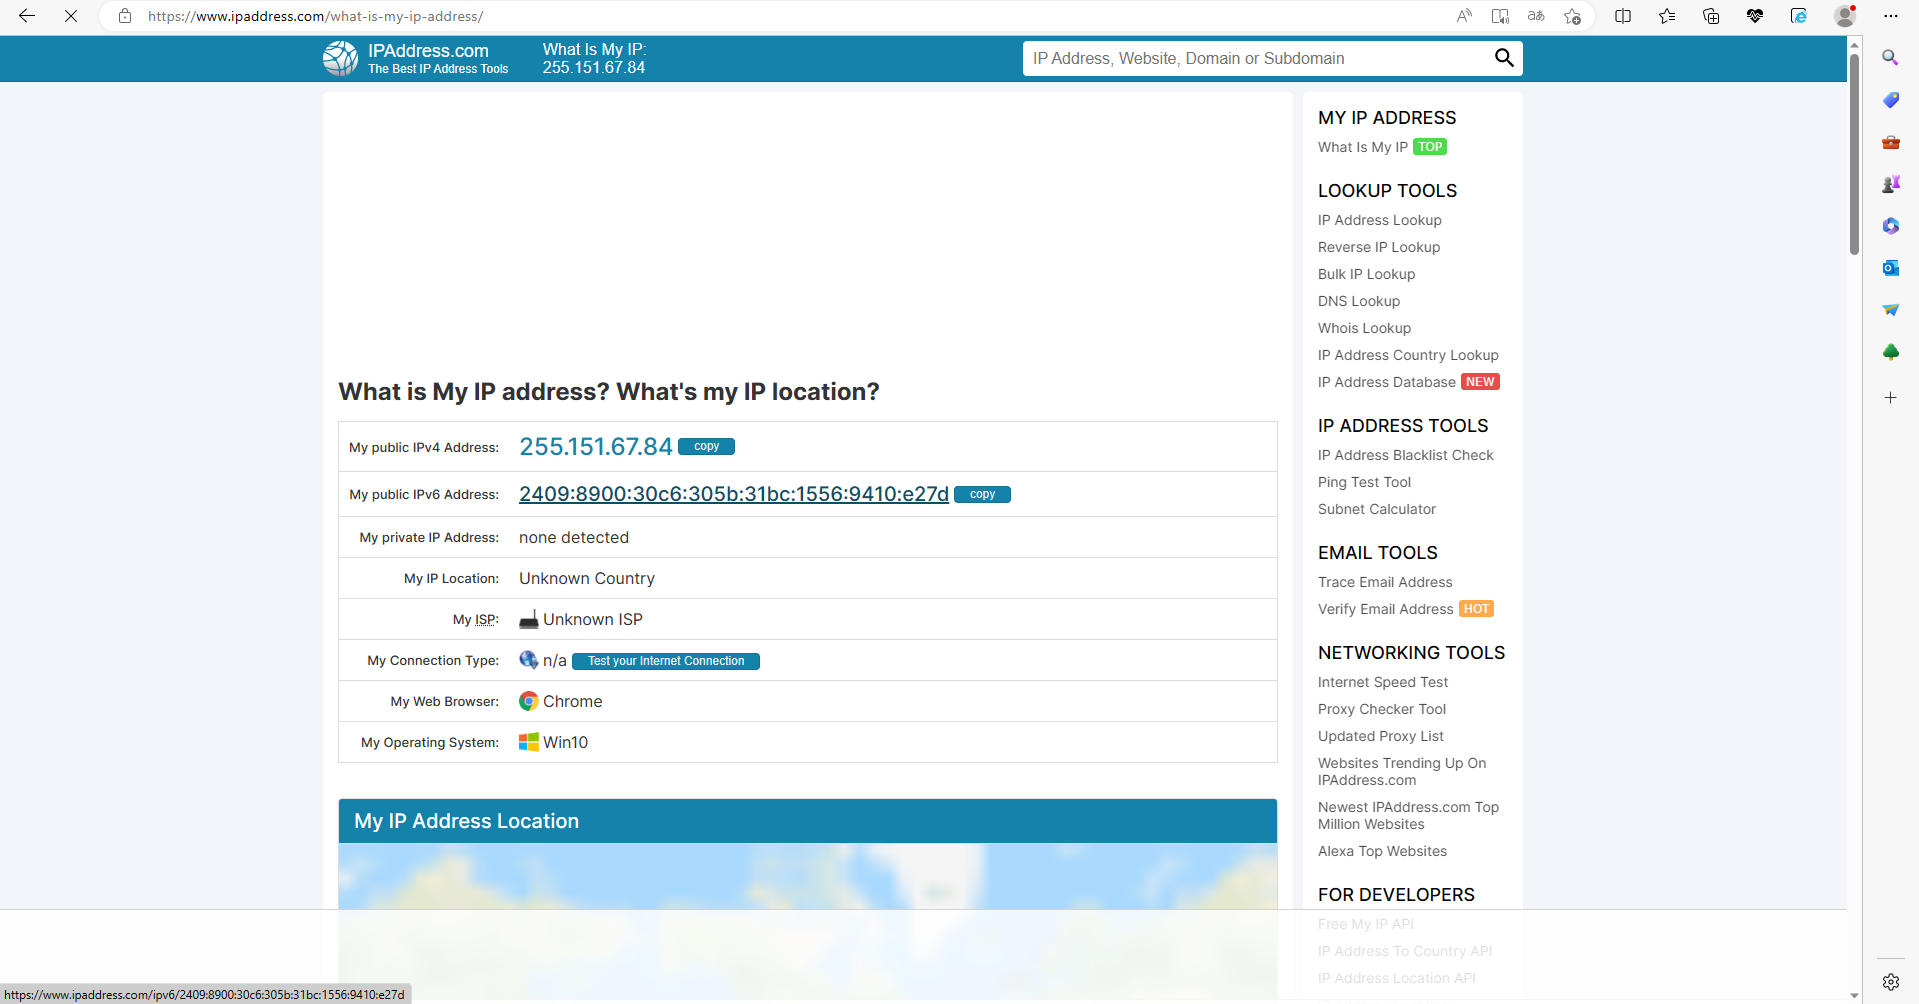Click the page vertical scrollbar

click(1854, 155)
